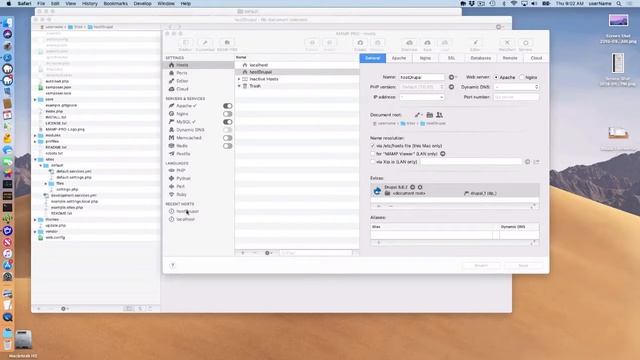Switch to the Cloud tab
This screenshot has height=360, width=640.
tap(536, 58)
